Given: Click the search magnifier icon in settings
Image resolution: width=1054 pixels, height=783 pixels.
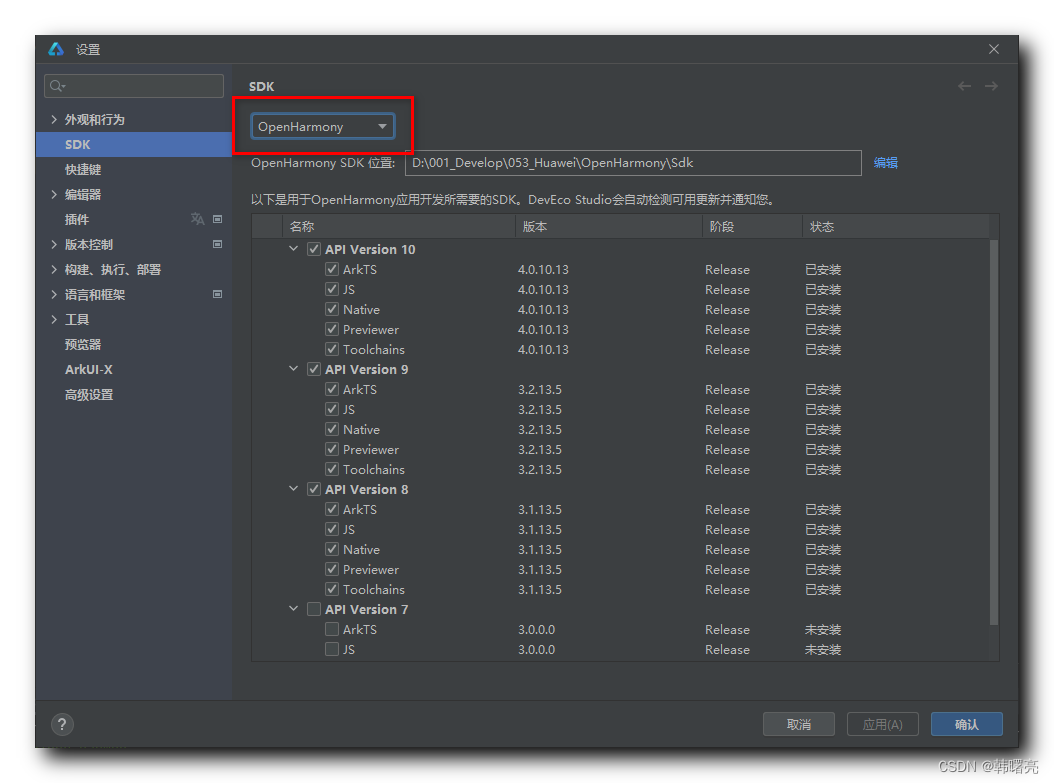Looking at the screenshot, I should click(x=58, y=86).
